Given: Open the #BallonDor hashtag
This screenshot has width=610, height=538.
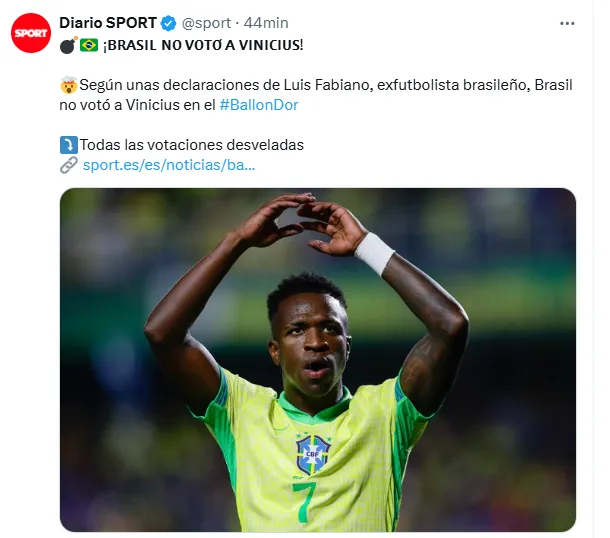Looking at the screenshot, I should point(259,105).
